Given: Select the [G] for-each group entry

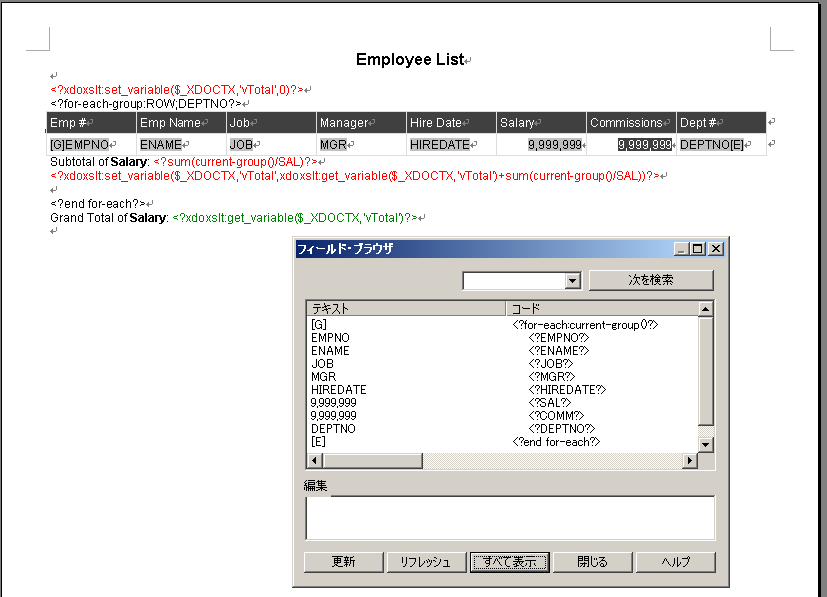Looking at the screenshot, I should click(x=322, y=324).
